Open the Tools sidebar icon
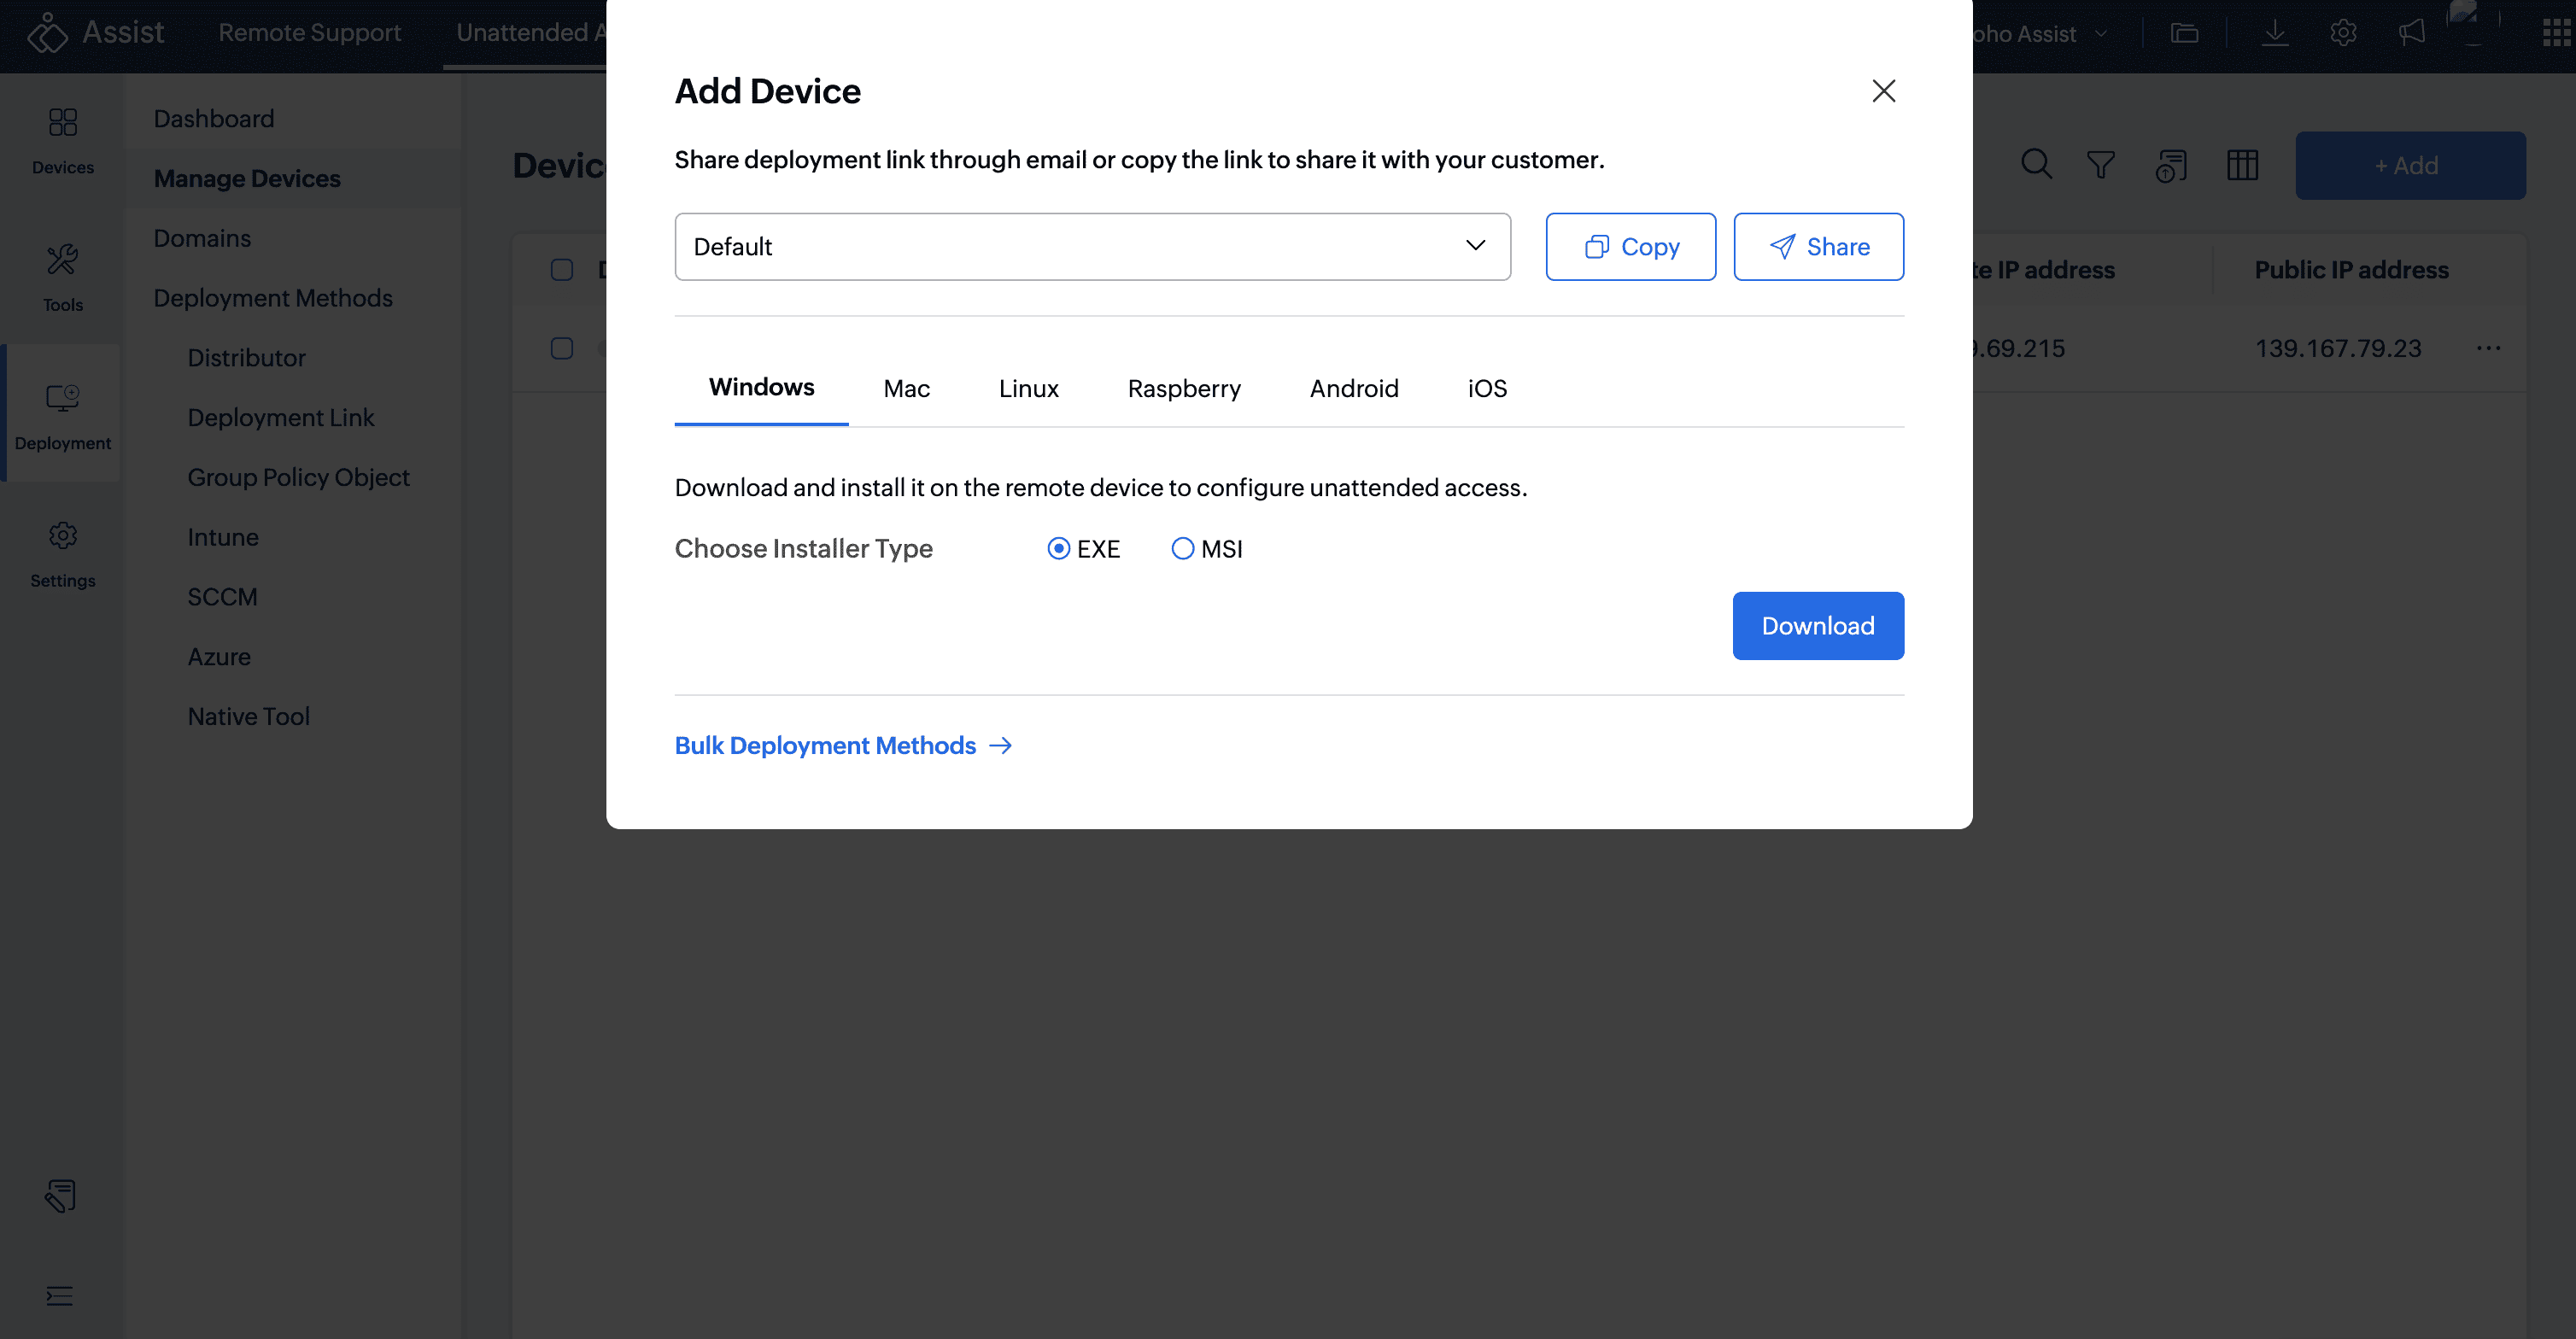Viewport: 2576px width, 1339px height. [x=62, y=260]
